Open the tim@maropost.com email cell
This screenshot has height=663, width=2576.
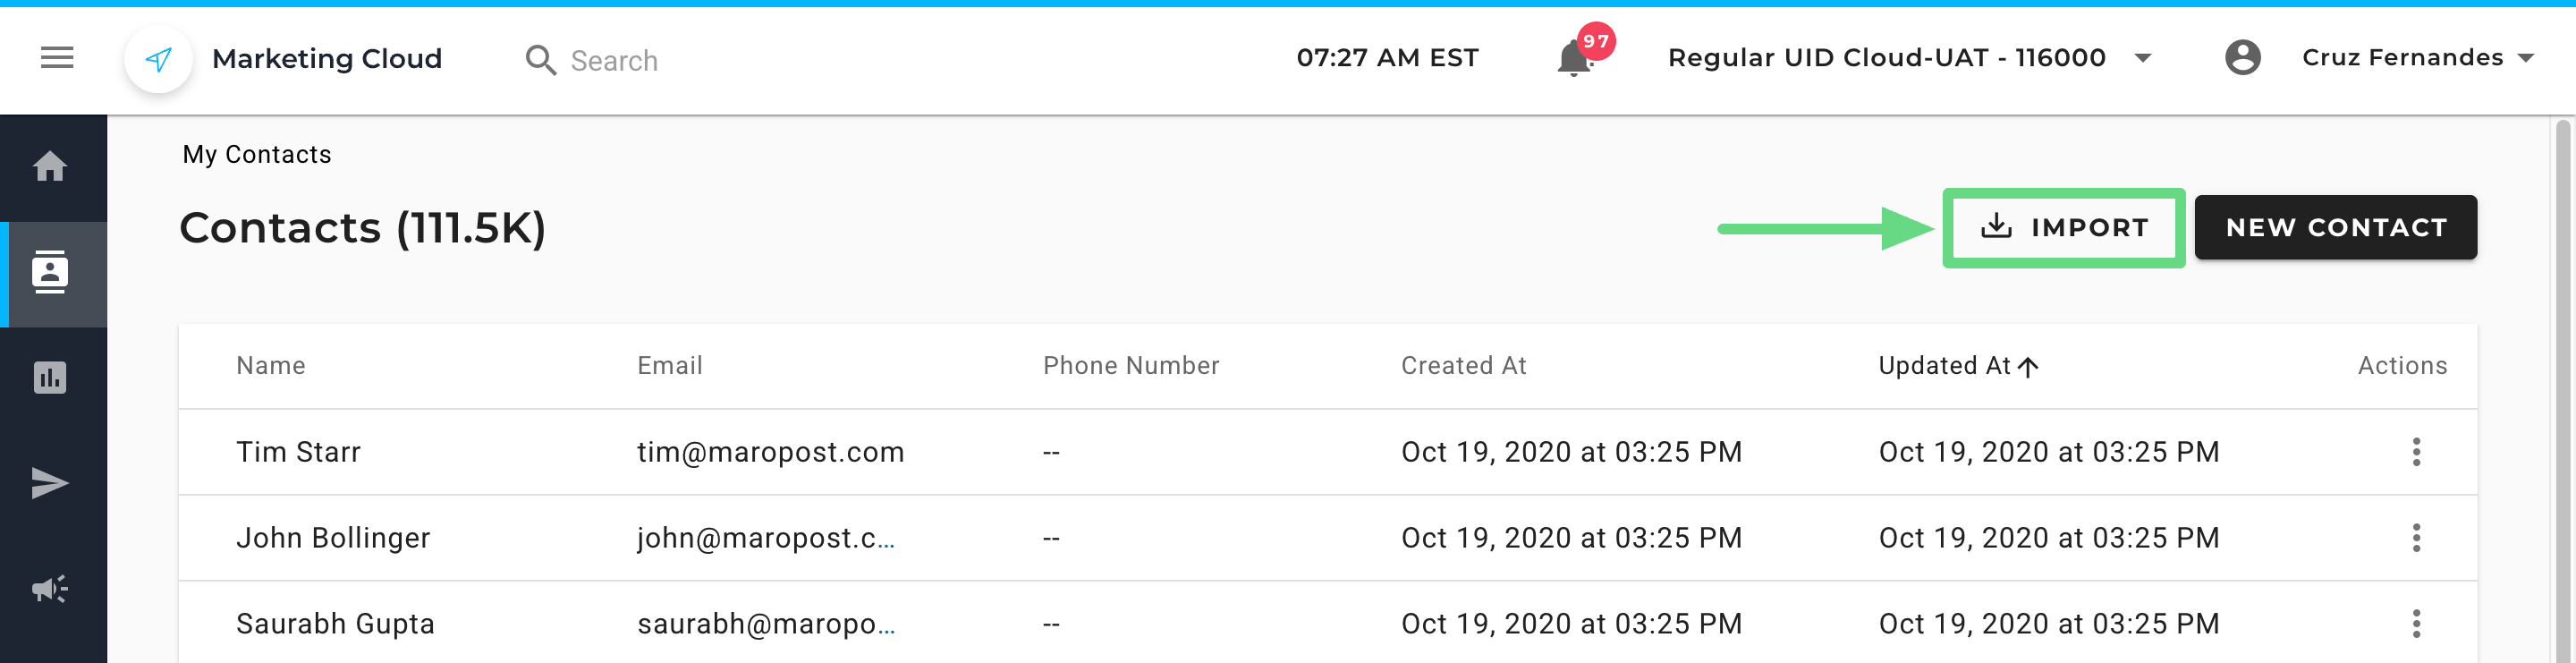(x=770, y=452)
